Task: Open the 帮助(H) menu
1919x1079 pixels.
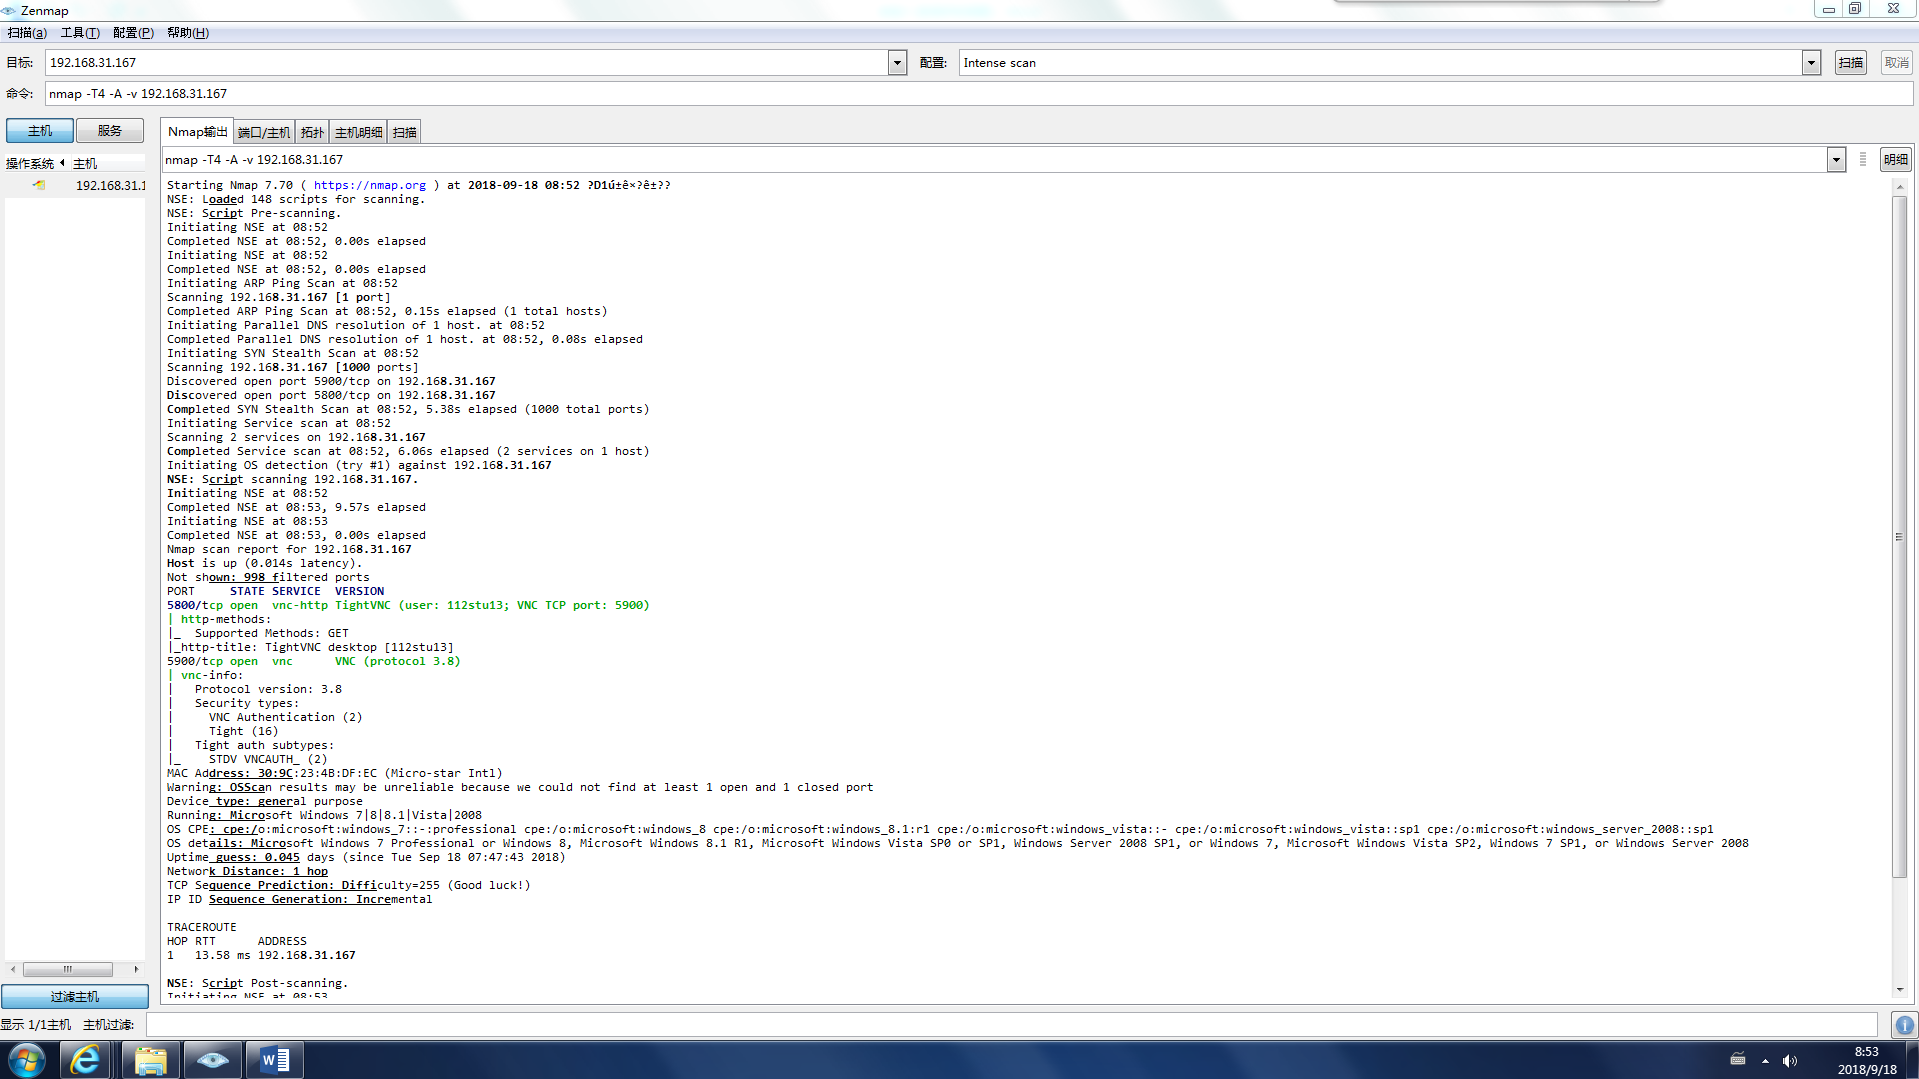Action: pos(188,33)
